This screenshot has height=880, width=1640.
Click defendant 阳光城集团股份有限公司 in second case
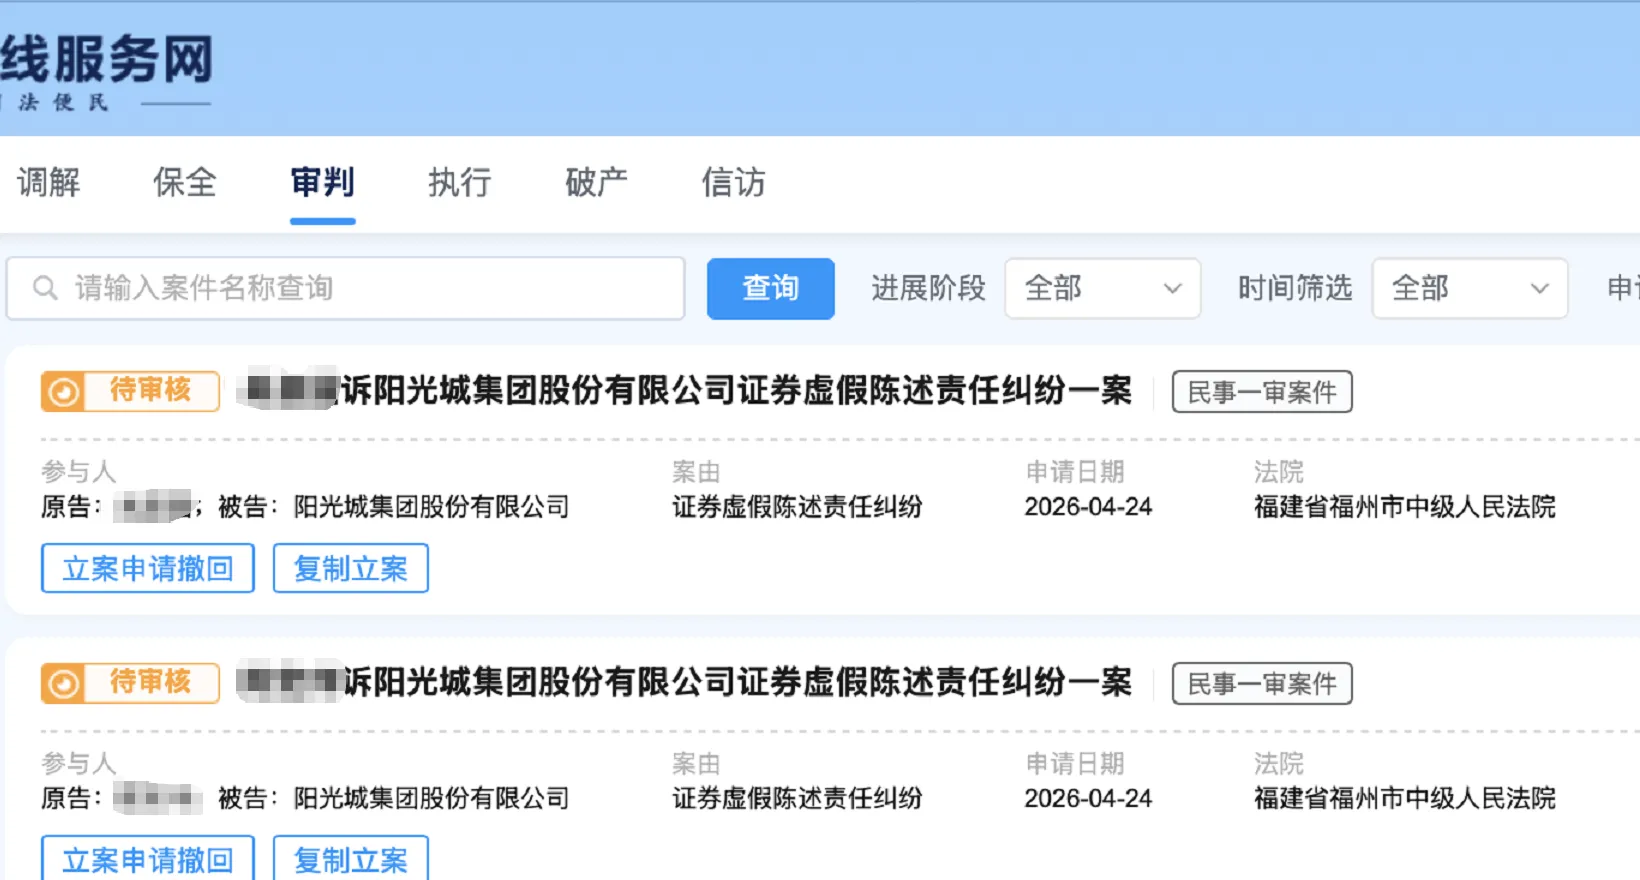click(431, 799)
